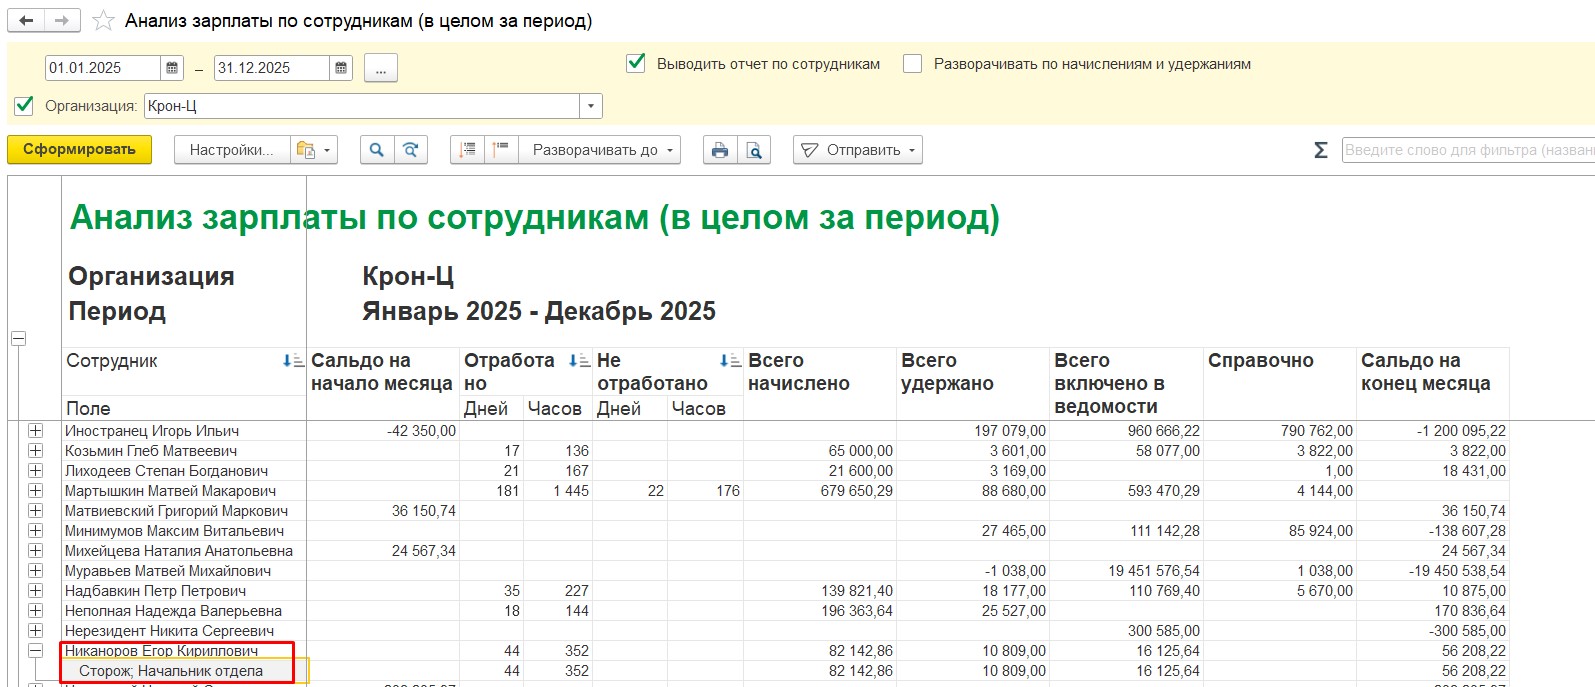Select cell -42 350,00 in Сальдо на начало

click(x=383, y=431)
